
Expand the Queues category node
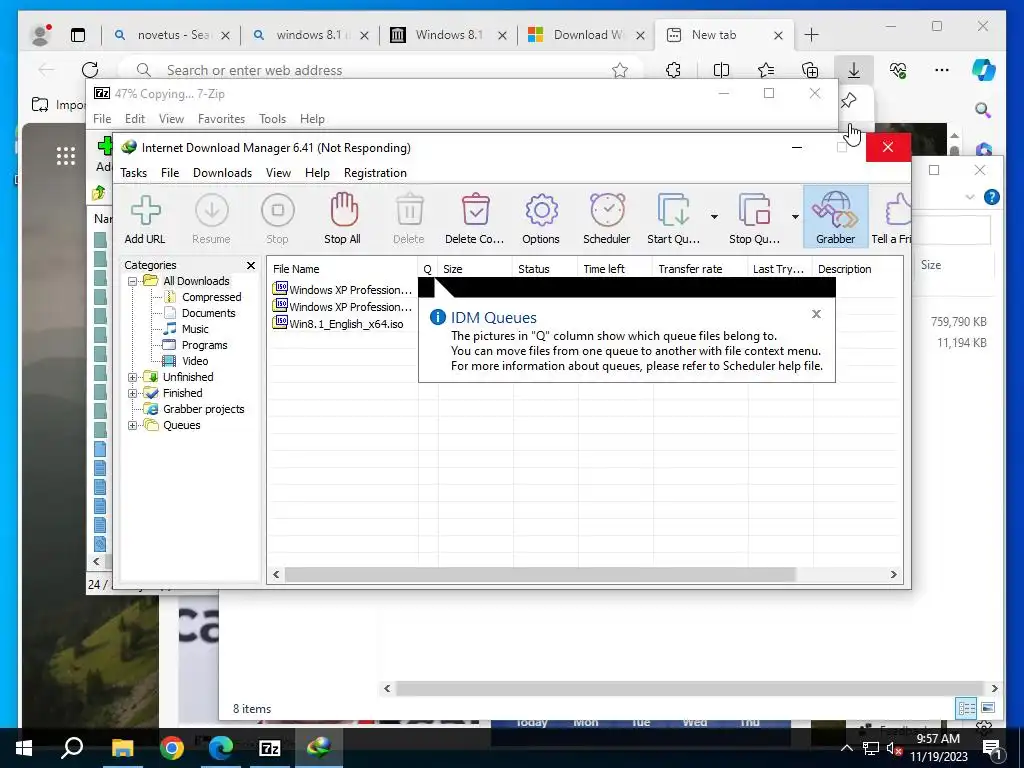pos(133,425)
